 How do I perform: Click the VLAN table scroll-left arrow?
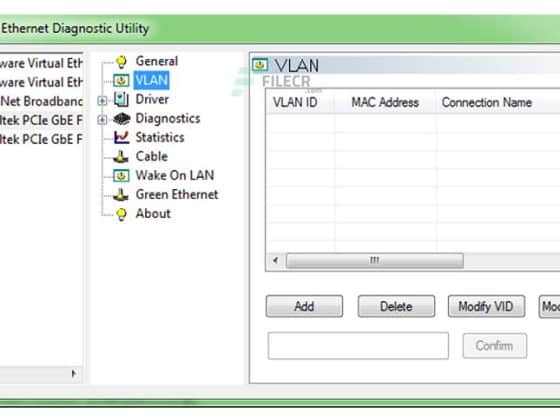pos(275,260)
